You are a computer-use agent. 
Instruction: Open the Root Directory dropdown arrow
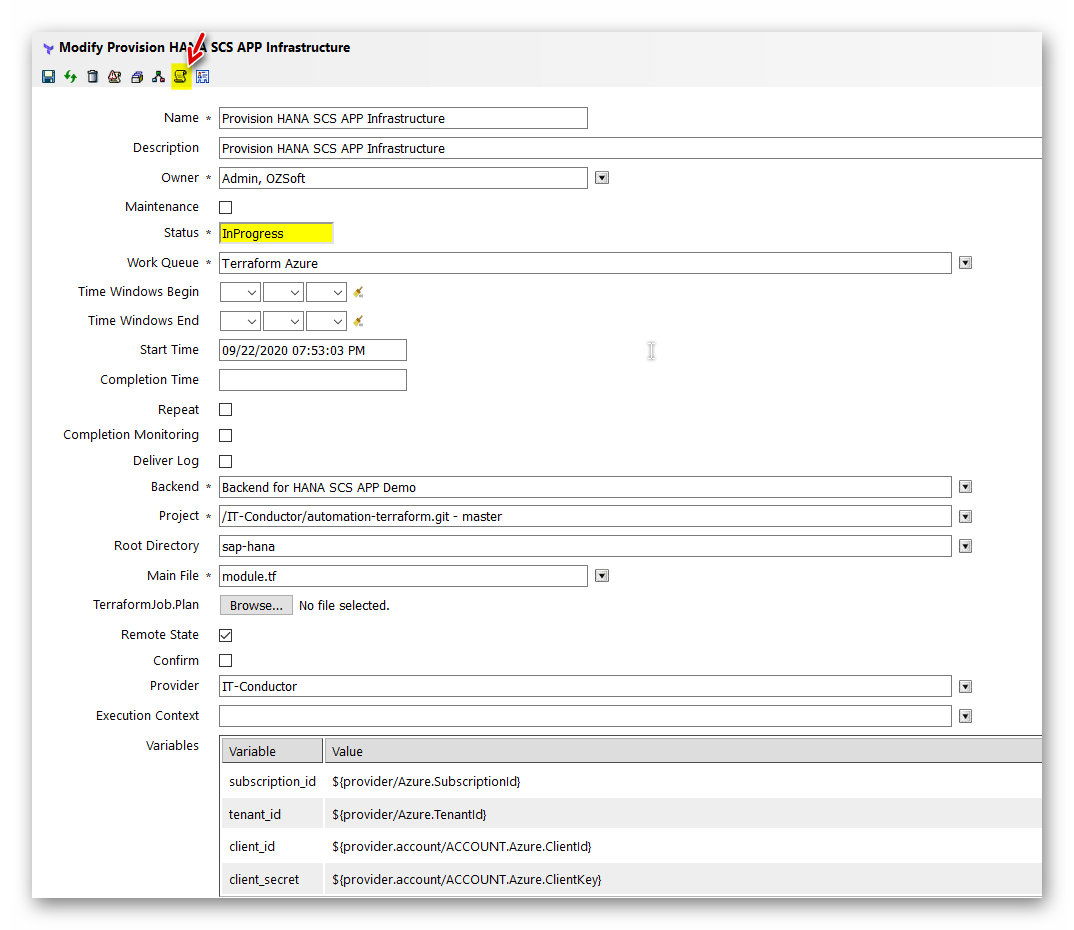point(966,546)
